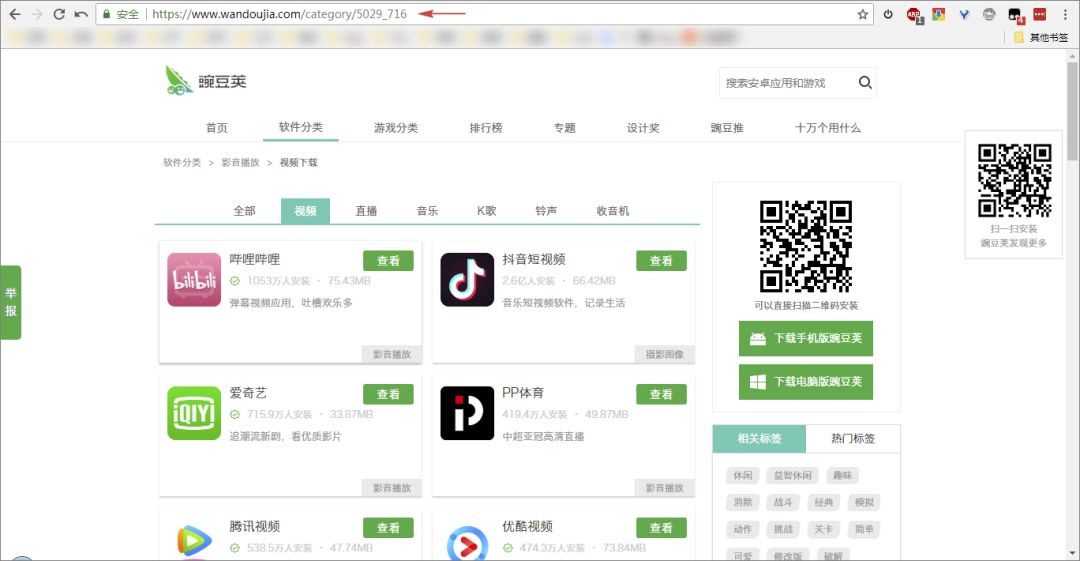Open 软件分类 navigation item
1080x561 pixels.
click(300, 127)
